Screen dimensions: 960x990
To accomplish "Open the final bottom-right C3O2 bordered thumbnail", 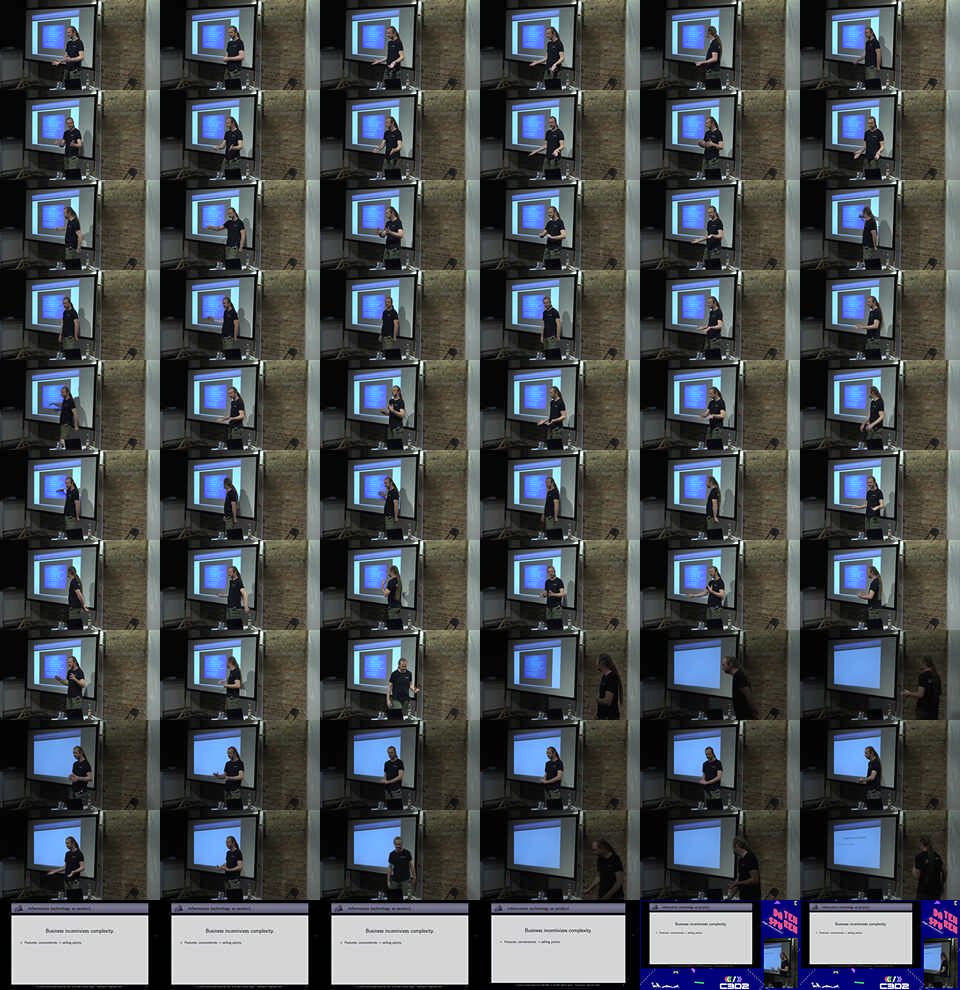I will pyautogui.click(x=880, y=945).
